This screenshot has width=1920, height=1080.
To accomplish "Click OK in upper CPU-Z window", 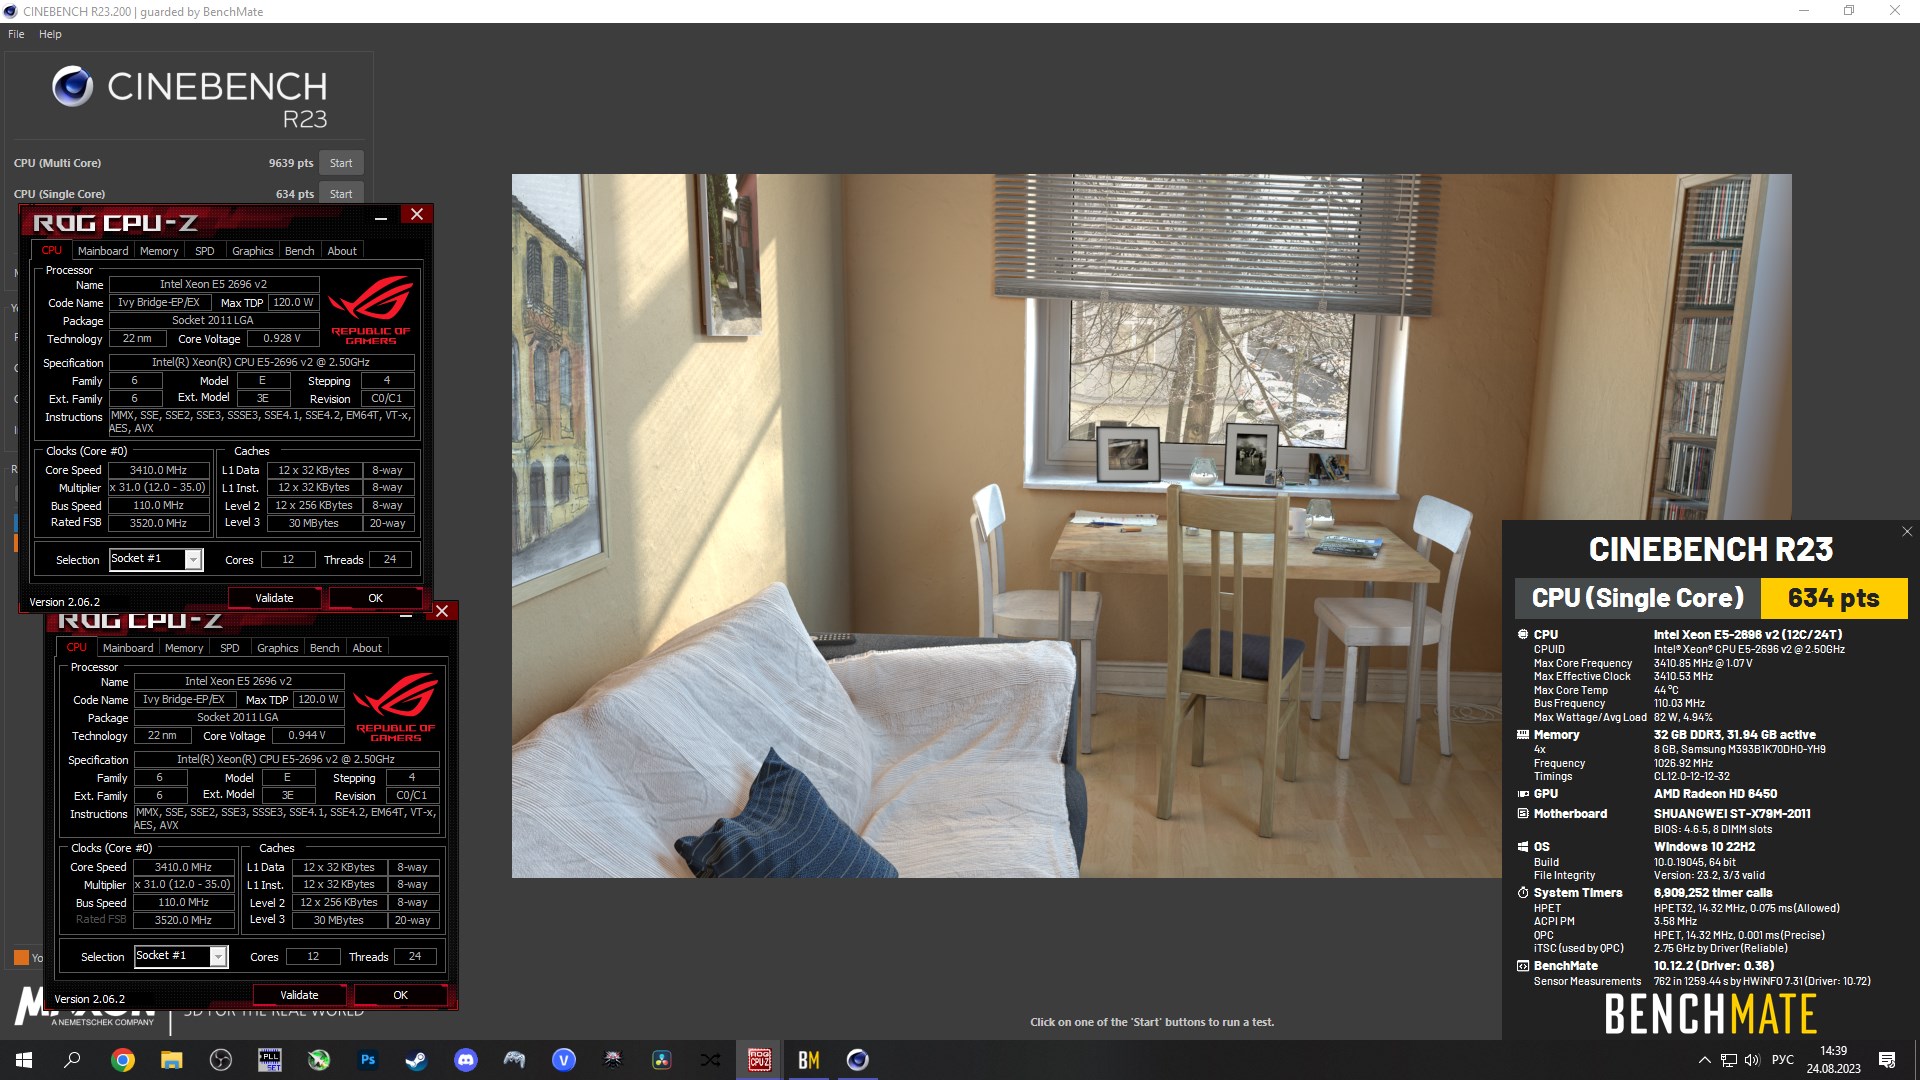I will pos(375,598).
